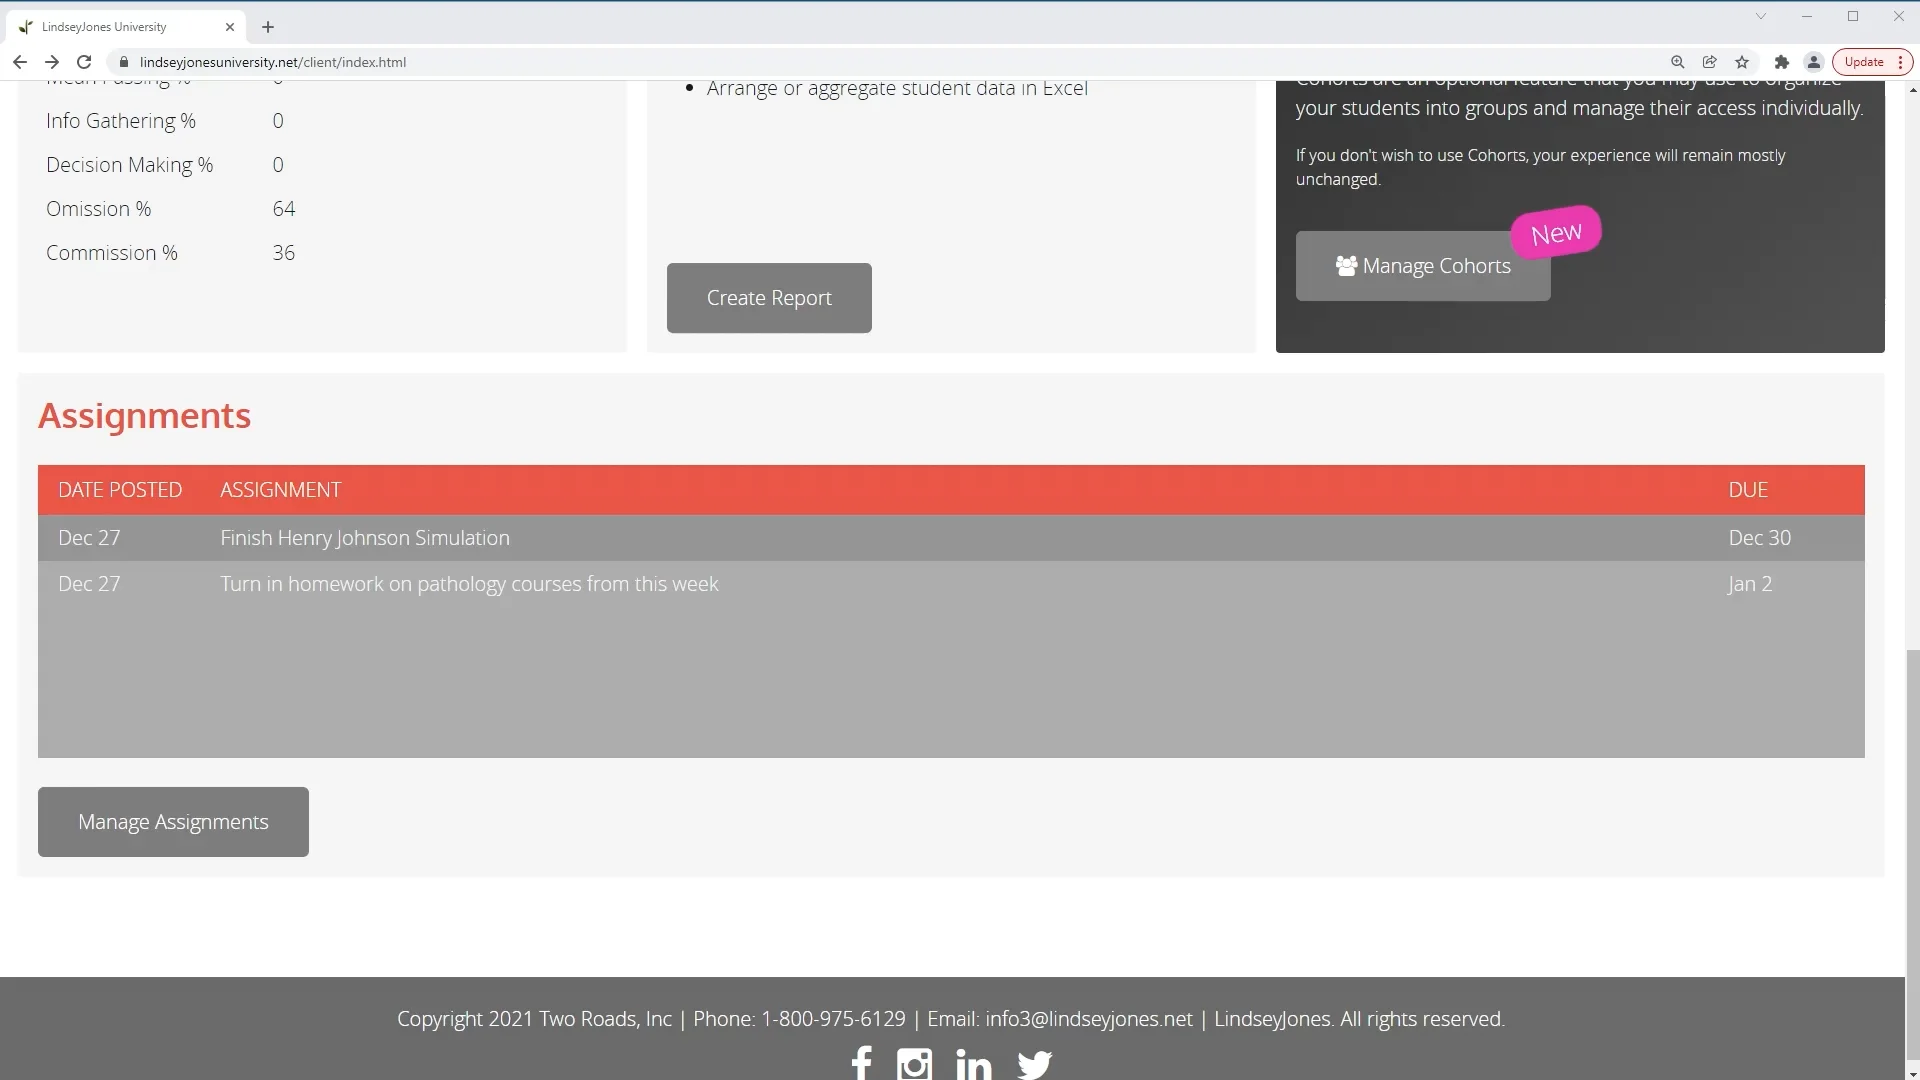Click the browser zoom magnifier icon
The width and height of the screenshot is (1920, 1080).
click(x=1677, y=62)
